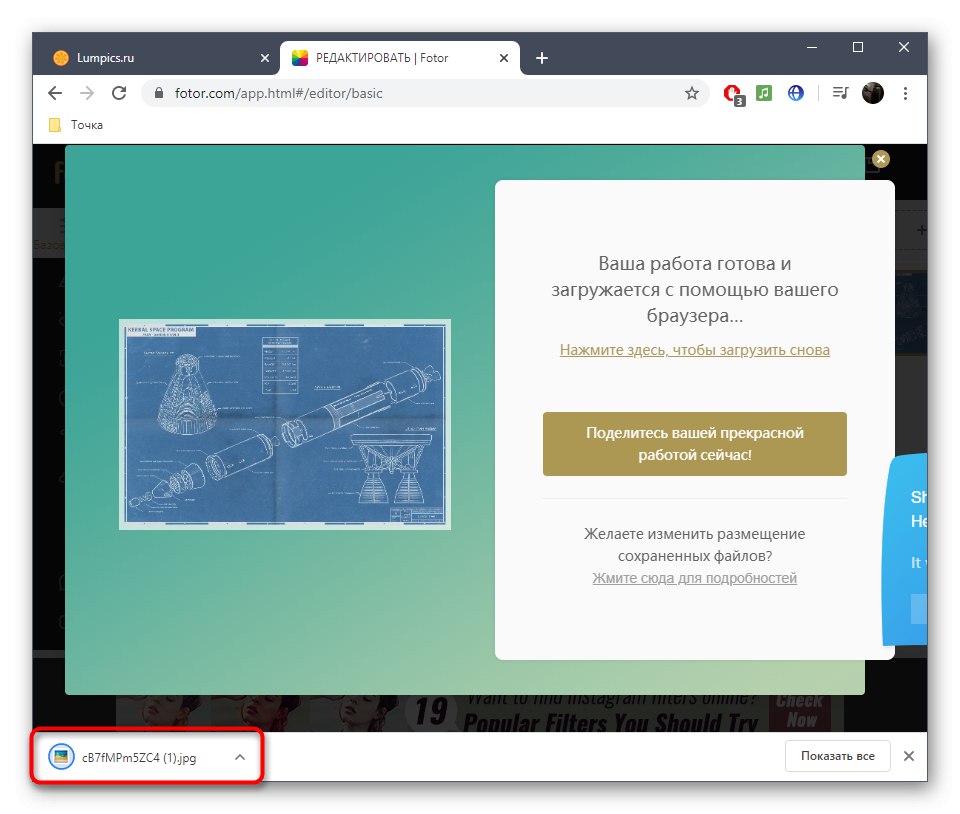Click Поделитесь вашей прекрасной работой сейчас button

(x=694, y=443)
